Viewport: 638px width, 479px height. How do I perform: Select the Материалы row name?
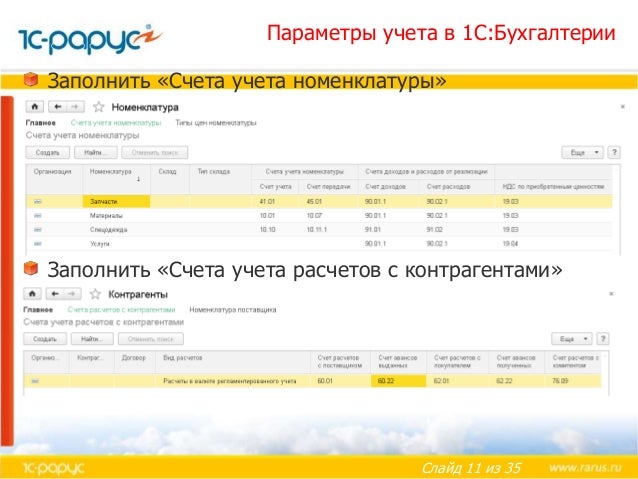[x=106, y=216]
